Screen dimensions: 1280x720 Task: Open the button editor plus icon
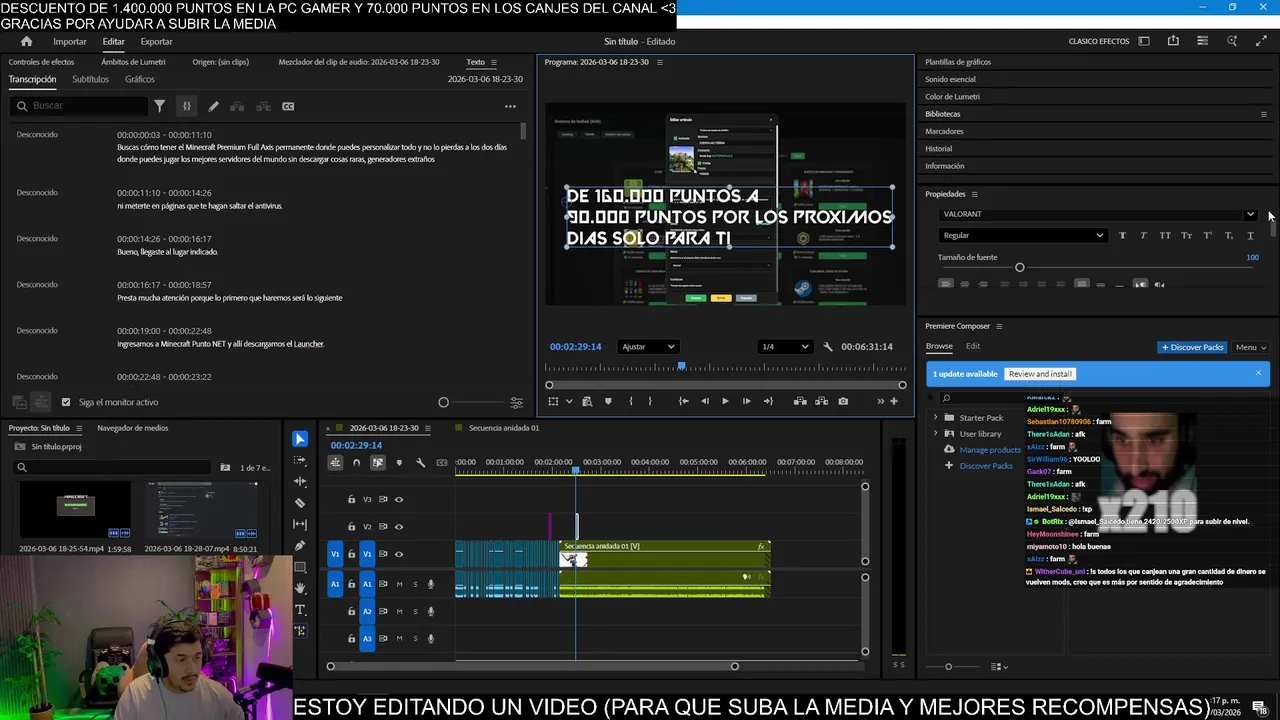(894, 401)
